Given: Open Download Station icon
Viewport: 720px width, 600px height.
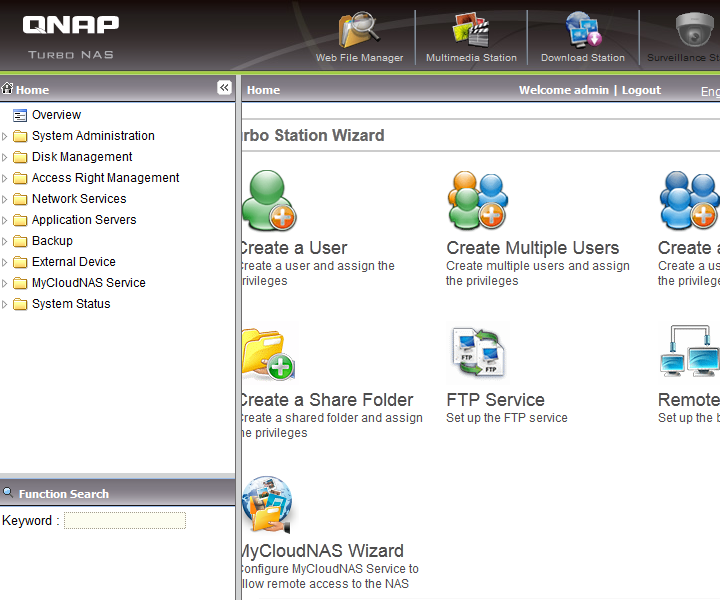Looking at the screenshot, I should tap(583, 32).
